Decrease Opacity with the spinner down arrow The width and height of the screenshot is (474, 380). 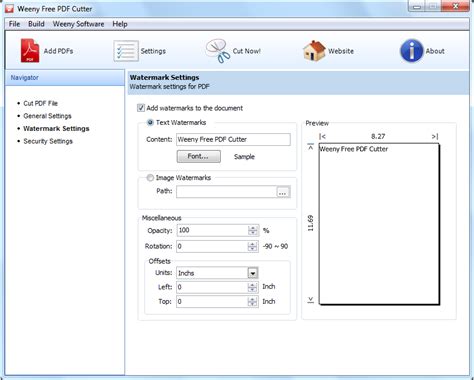pos(253,233)
